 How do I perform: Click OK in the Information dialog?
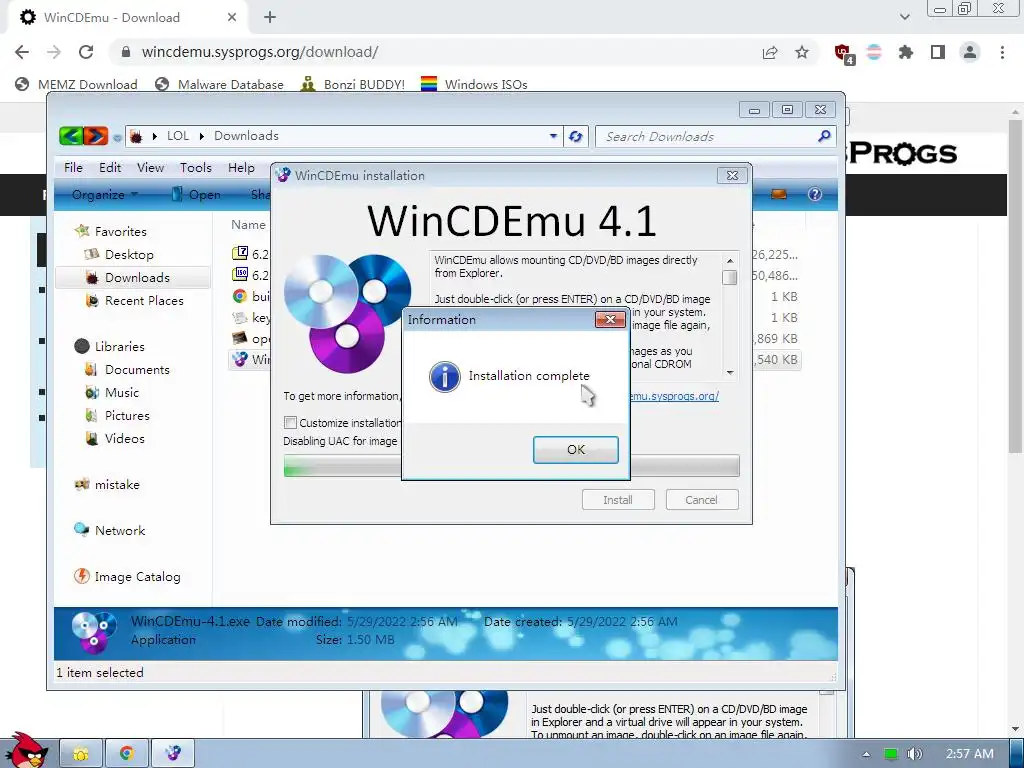tap(575, 449)
